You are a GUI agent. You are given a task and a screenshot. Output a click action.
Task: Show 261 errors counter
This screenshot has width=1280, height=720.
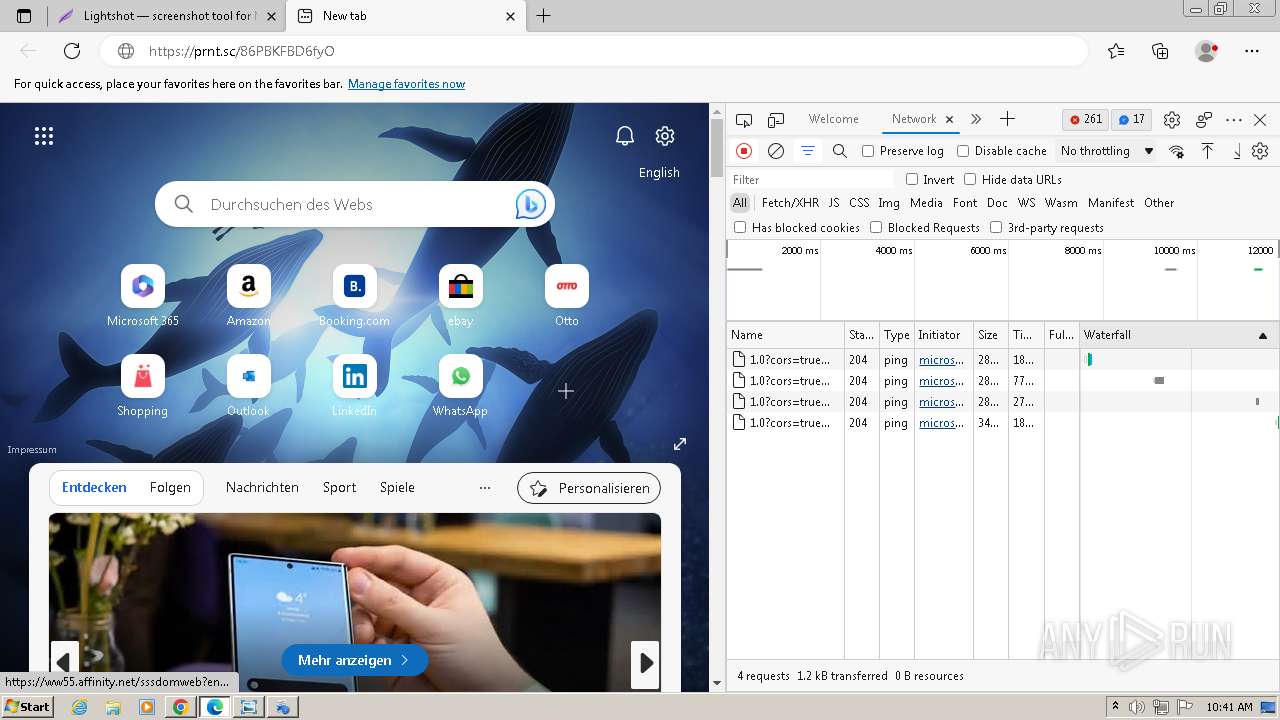pos(1086,119)
